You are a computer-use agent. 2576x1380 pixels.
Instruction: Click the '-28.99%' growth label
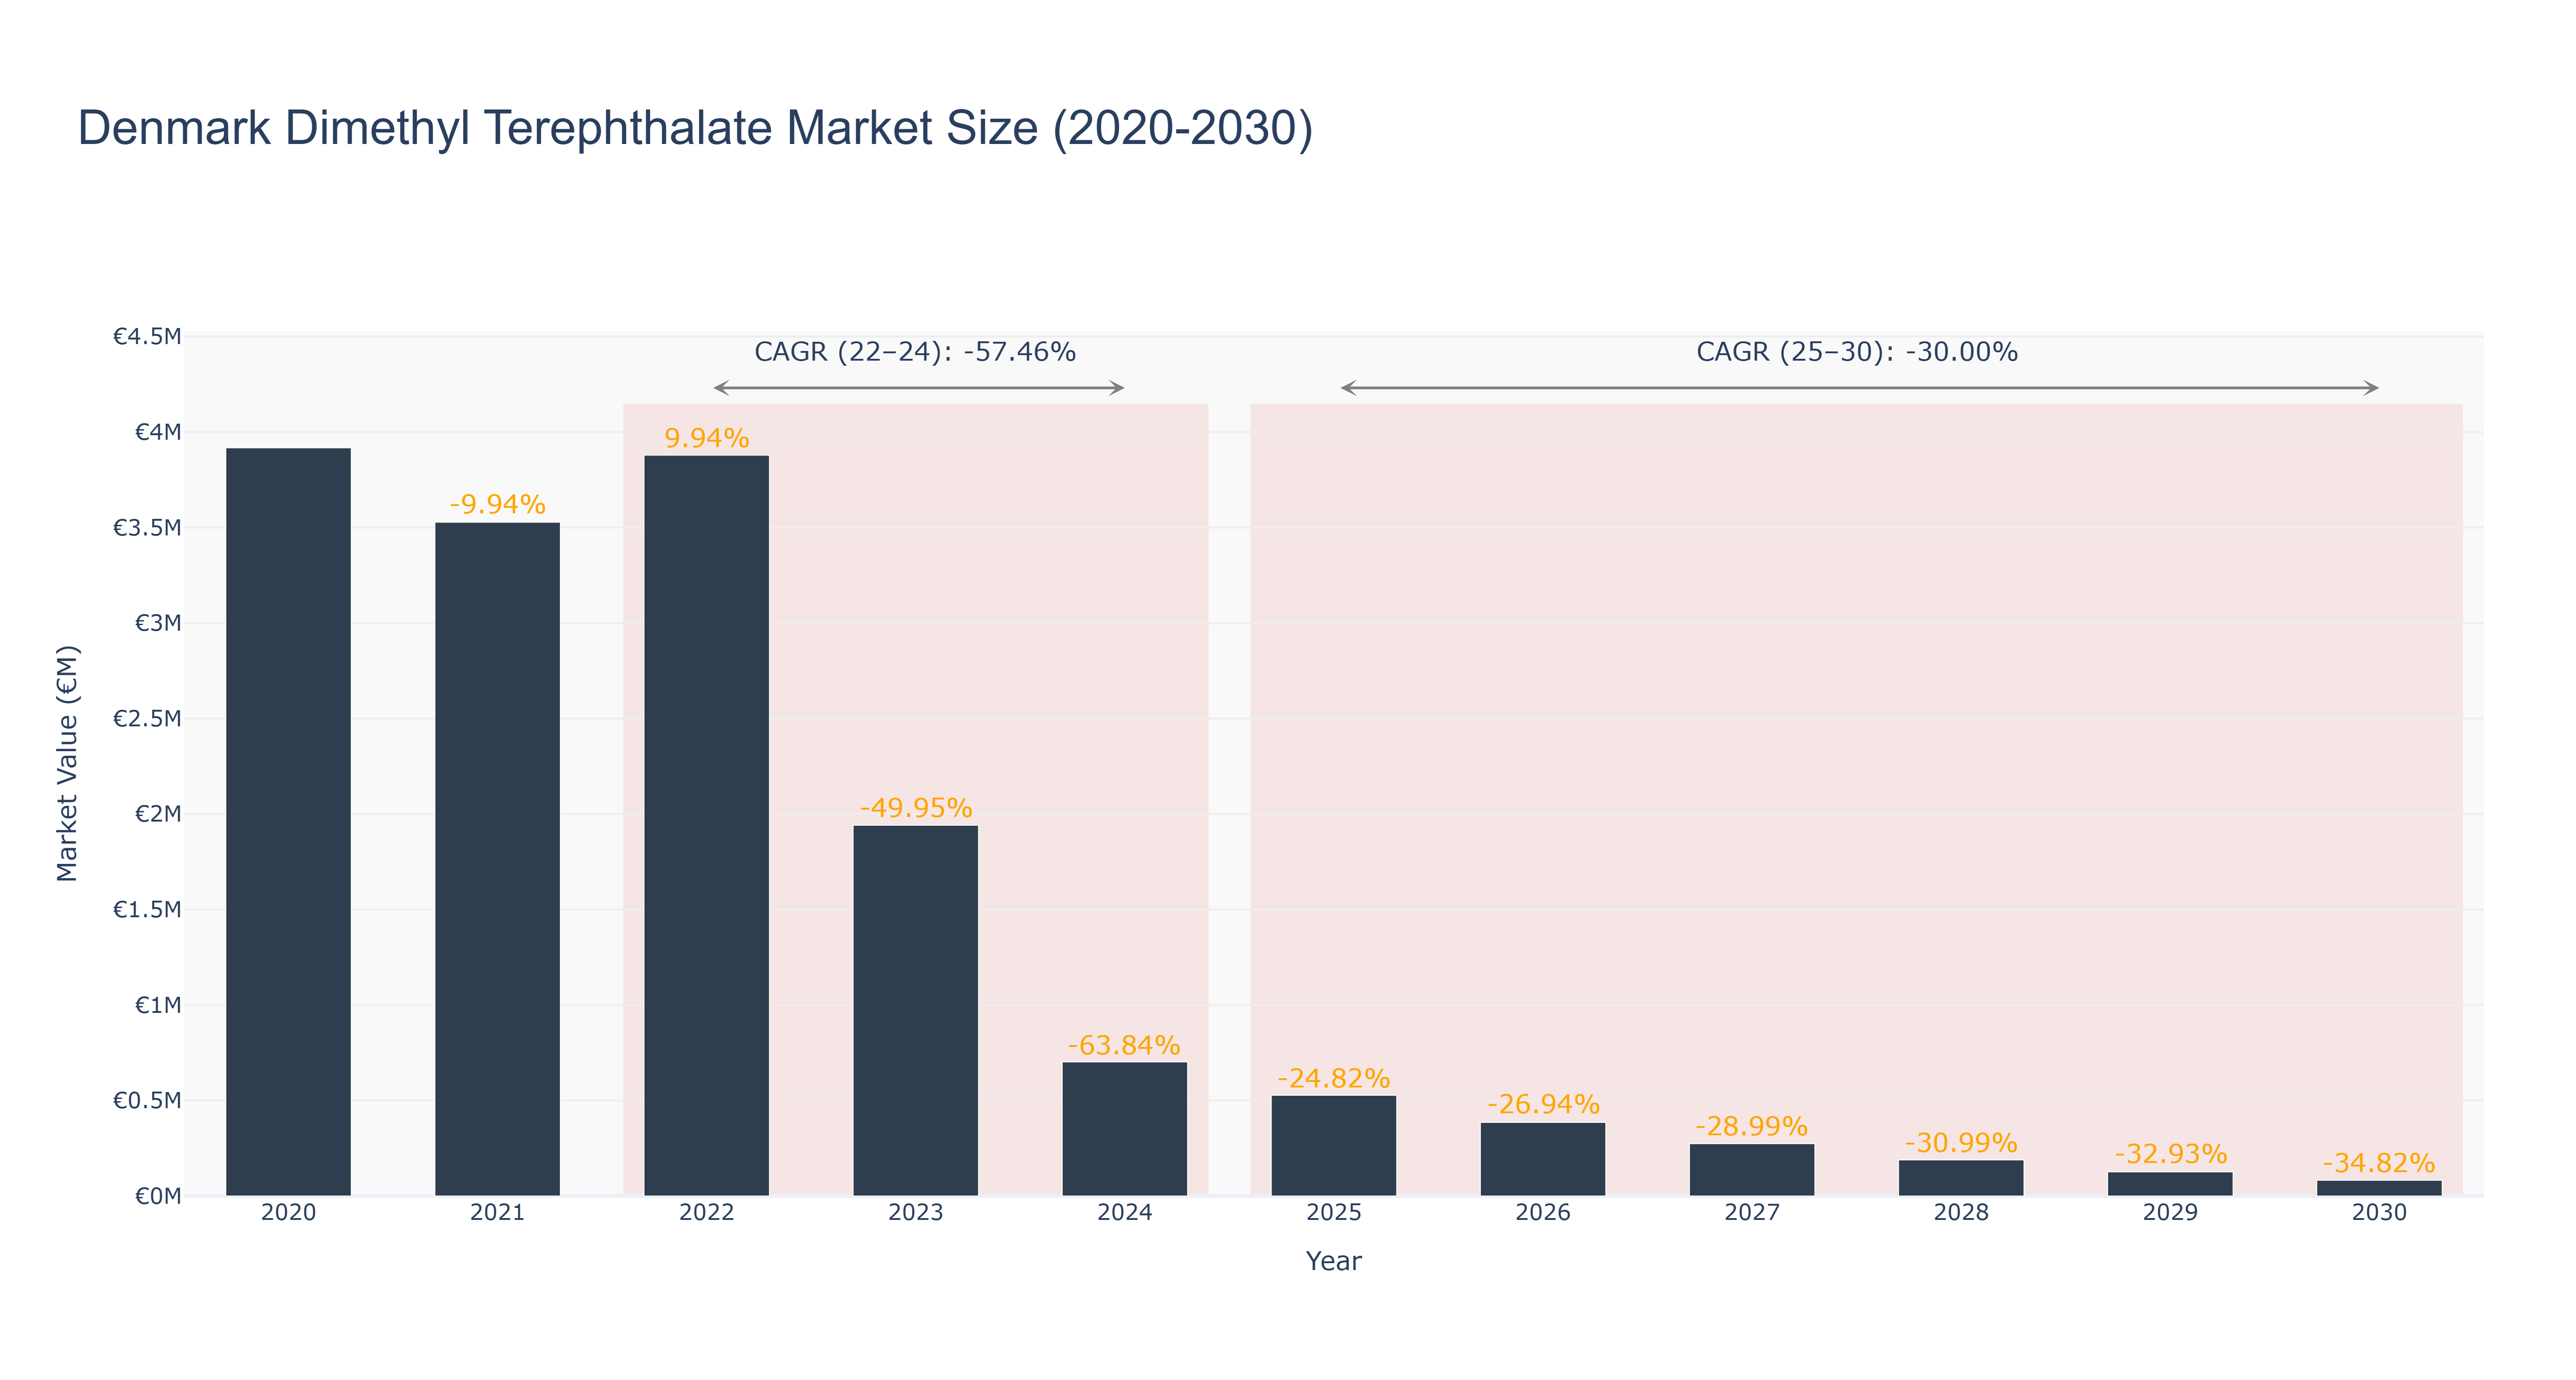pos(1751,1127)
